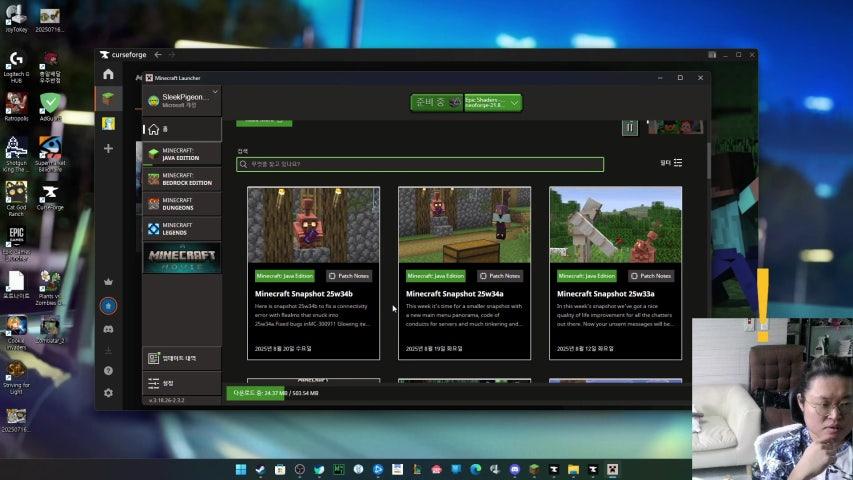The image size is (853, 480).
Task: Select Minecraft Dungeons in sidebar
Action: pos(182,204)
